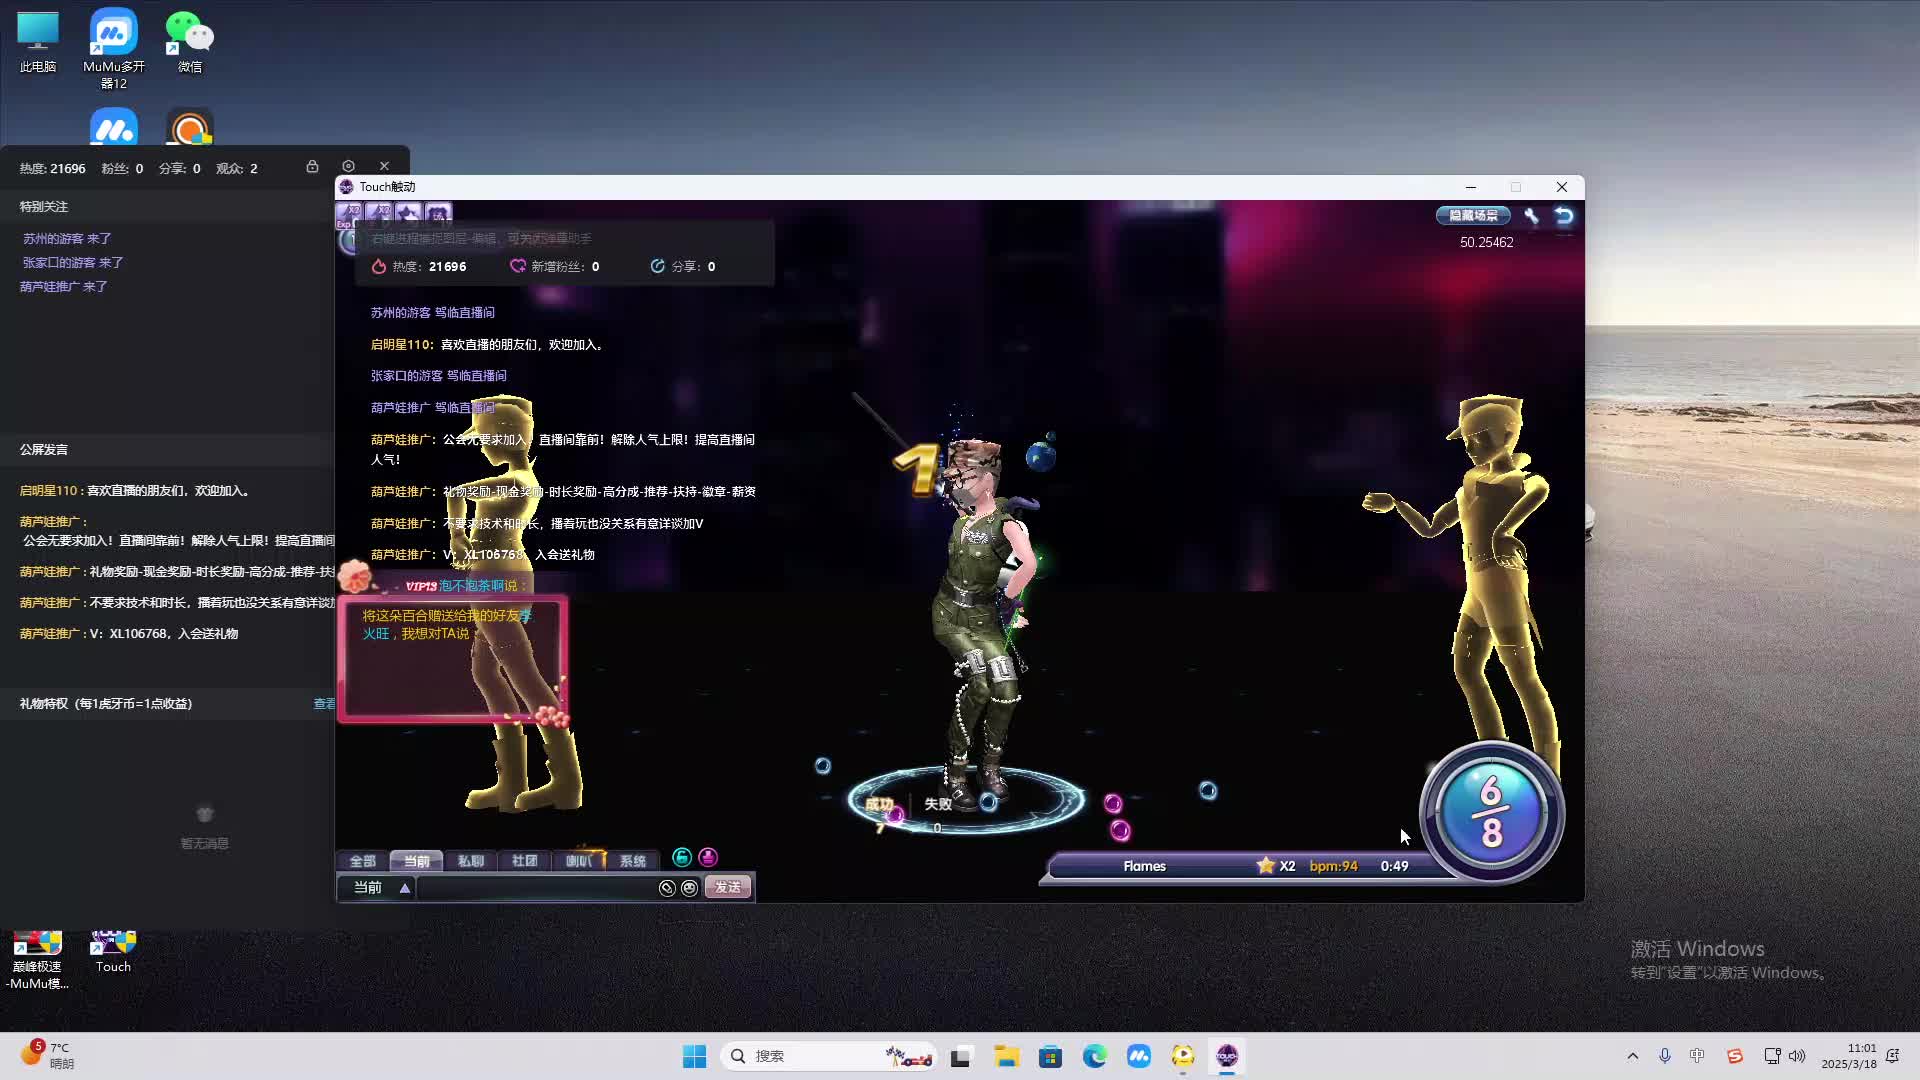
Task: Click the 6/8 beat counter orb
Action: [x=1491, y=812]
